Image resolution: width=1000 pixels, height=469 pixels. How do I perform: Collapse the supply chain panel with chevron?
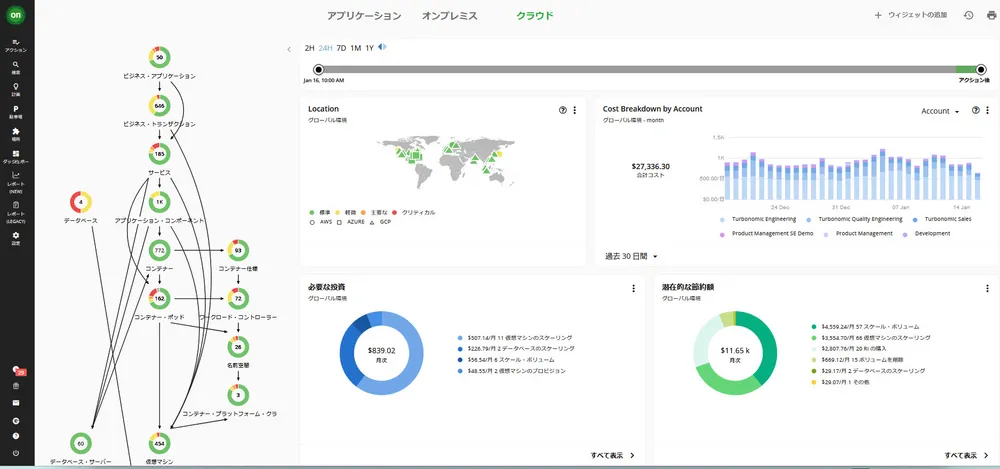click(x=289, y=48)
